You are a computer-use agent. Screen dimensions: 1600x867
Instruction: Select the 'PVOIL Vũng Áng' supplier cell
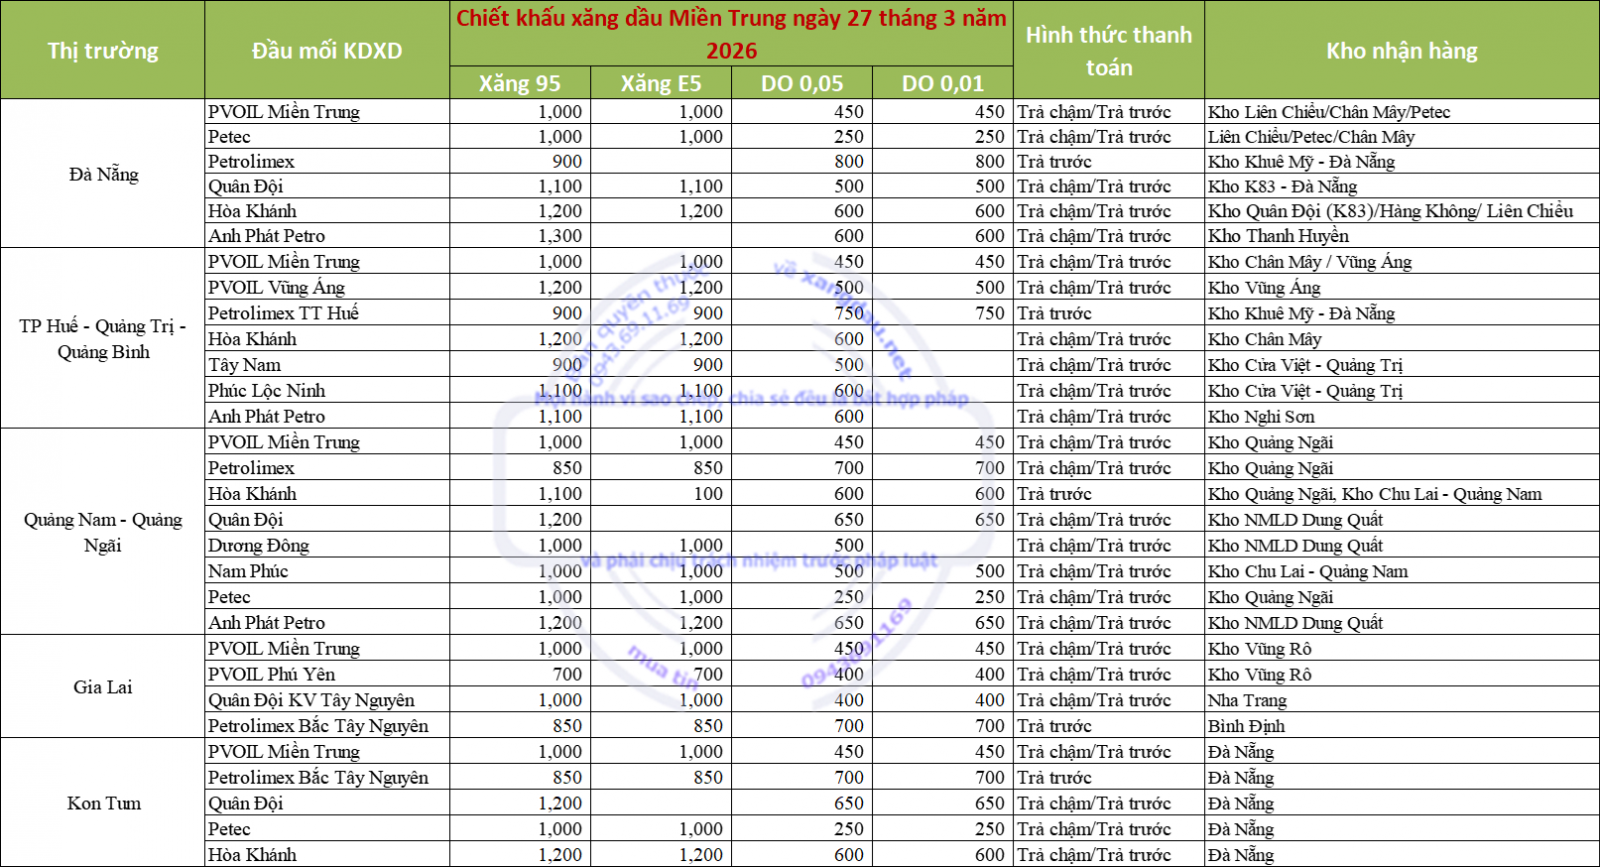(277, 288)
